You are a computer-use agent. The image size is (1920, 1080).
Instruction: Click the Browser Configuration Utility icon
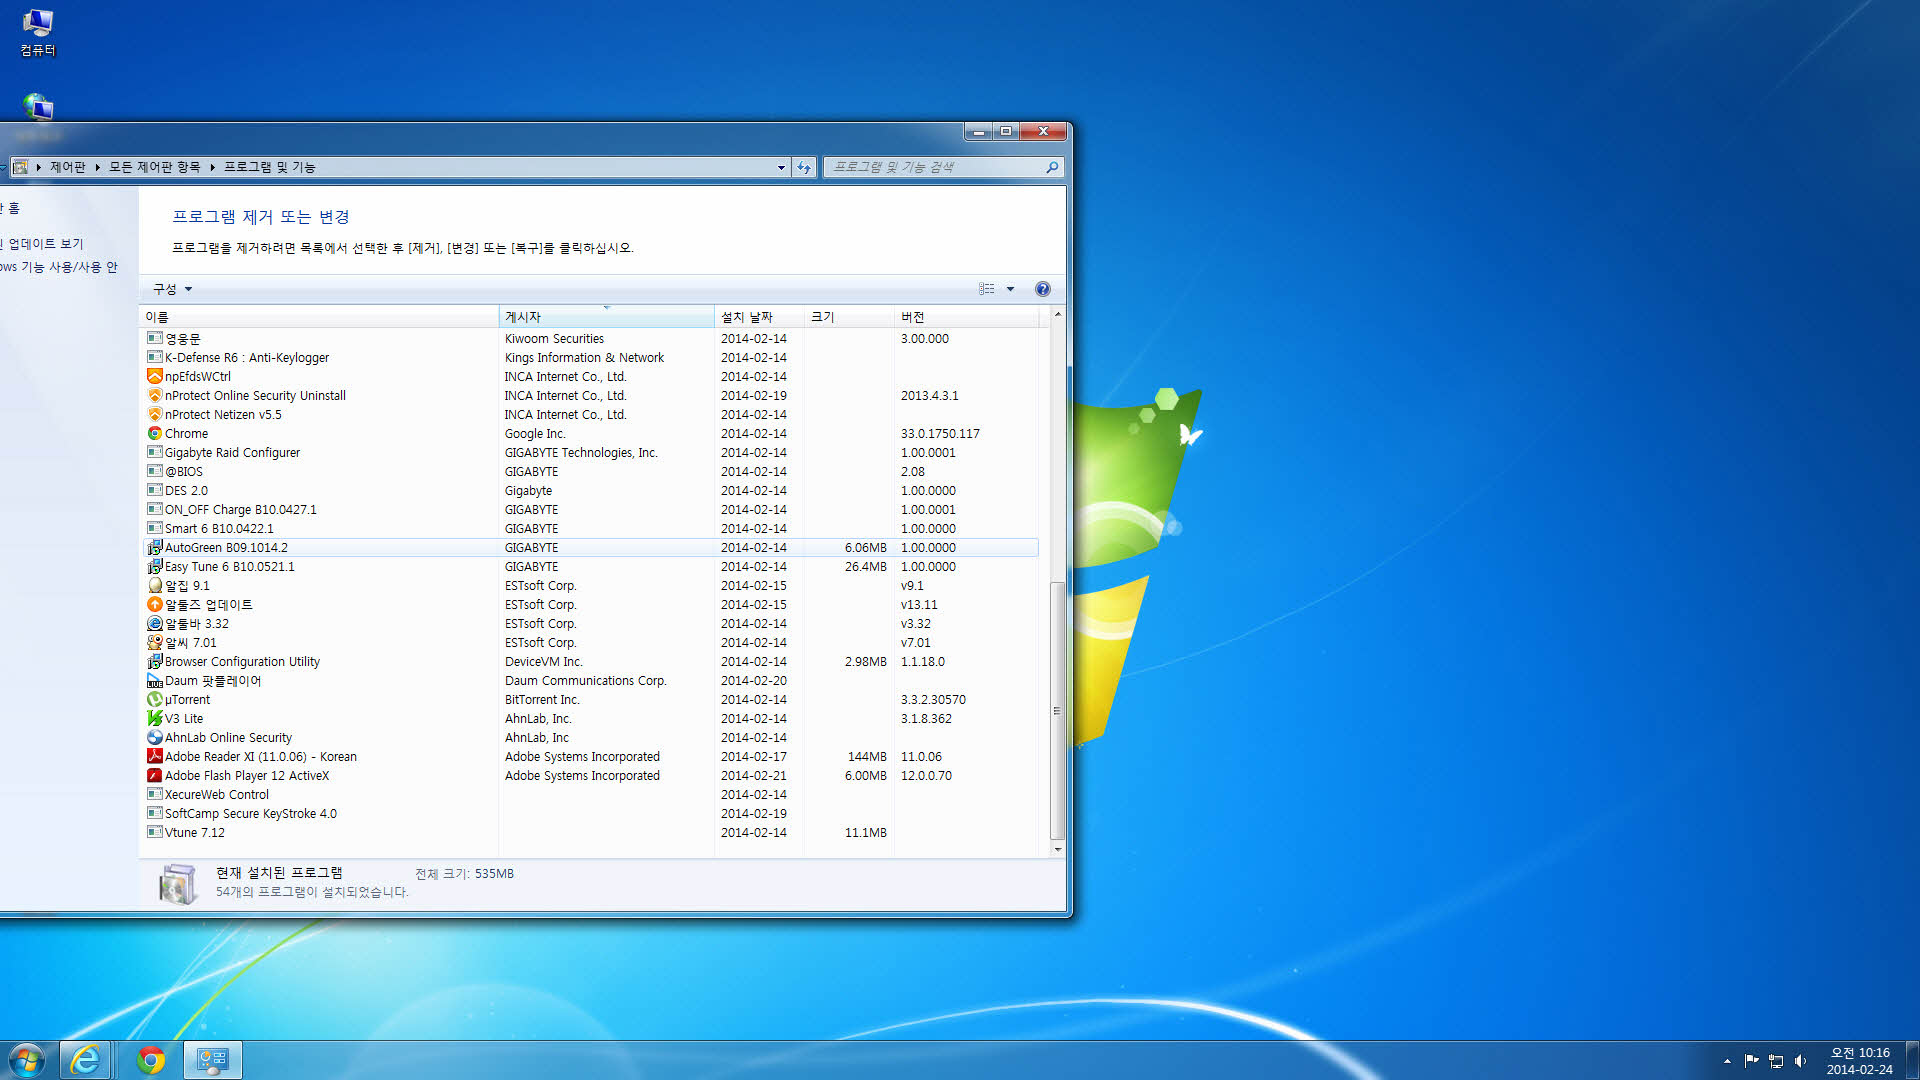click(155, 661)
